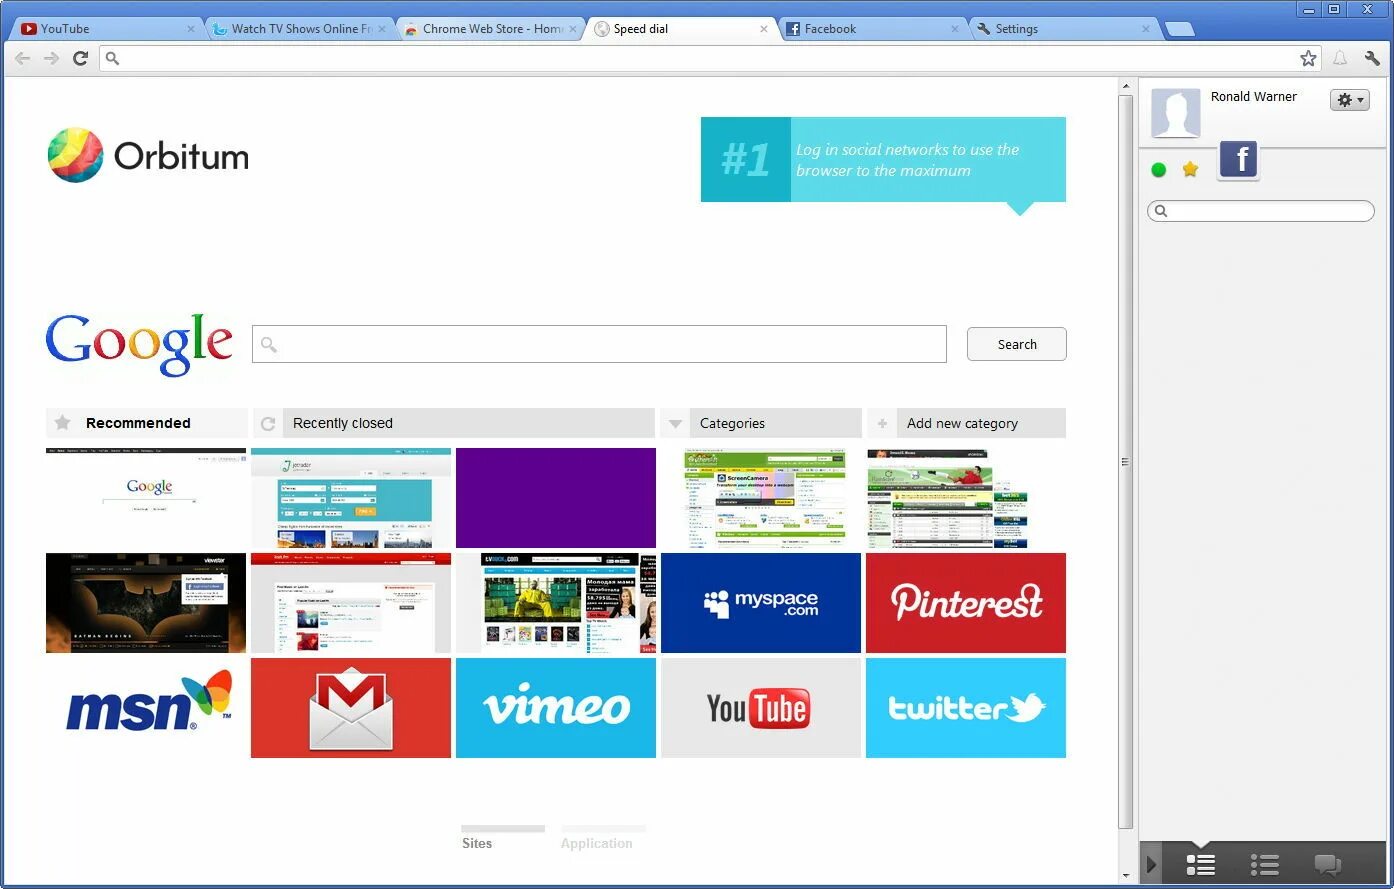Viewport: 1394px width, 889px height.
Task: Click the sidebar splitter grip handle
Action: (x=1125, y=462)
